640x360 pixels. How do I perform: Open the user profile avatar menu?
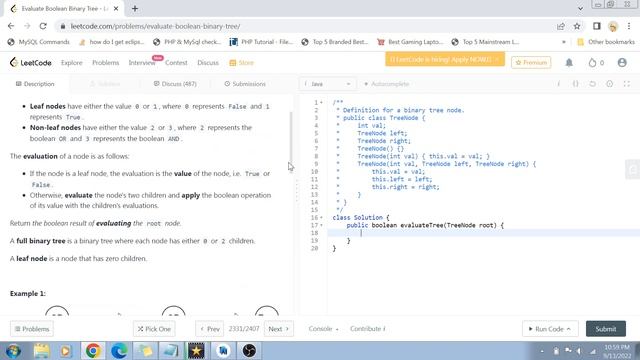pyautogui.click(x=622, y=62)
